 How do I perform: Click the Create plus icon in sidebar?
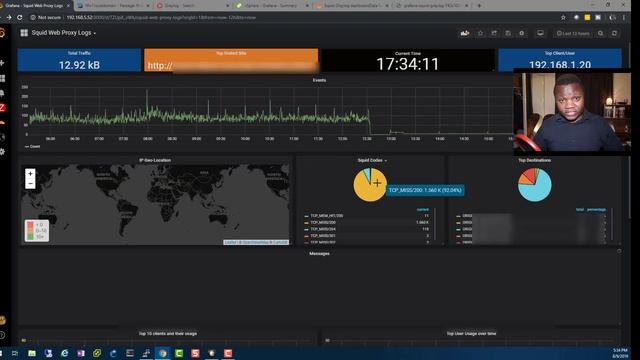pyautogui.click(x=2, y=63)
